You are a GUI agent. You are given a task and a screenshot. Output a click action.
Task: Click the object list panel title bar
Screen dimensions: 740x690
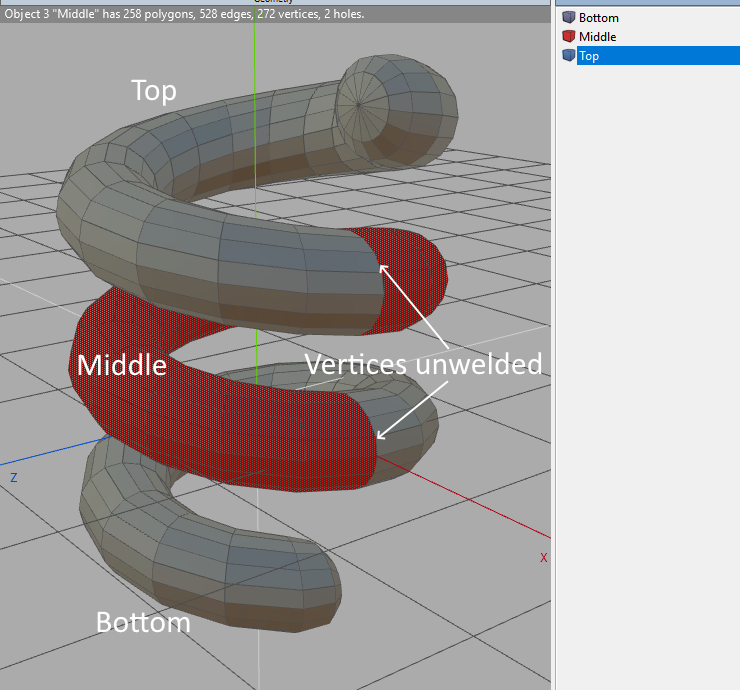647,3
